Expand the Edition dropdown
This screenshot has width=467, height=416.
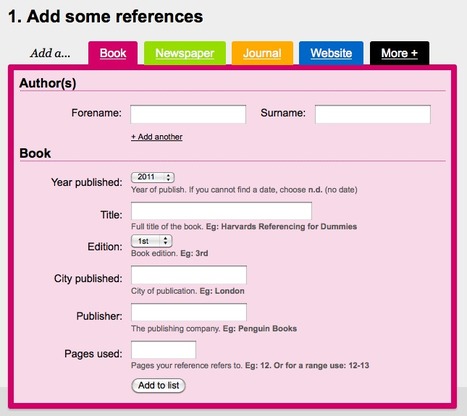coord(152,241)
